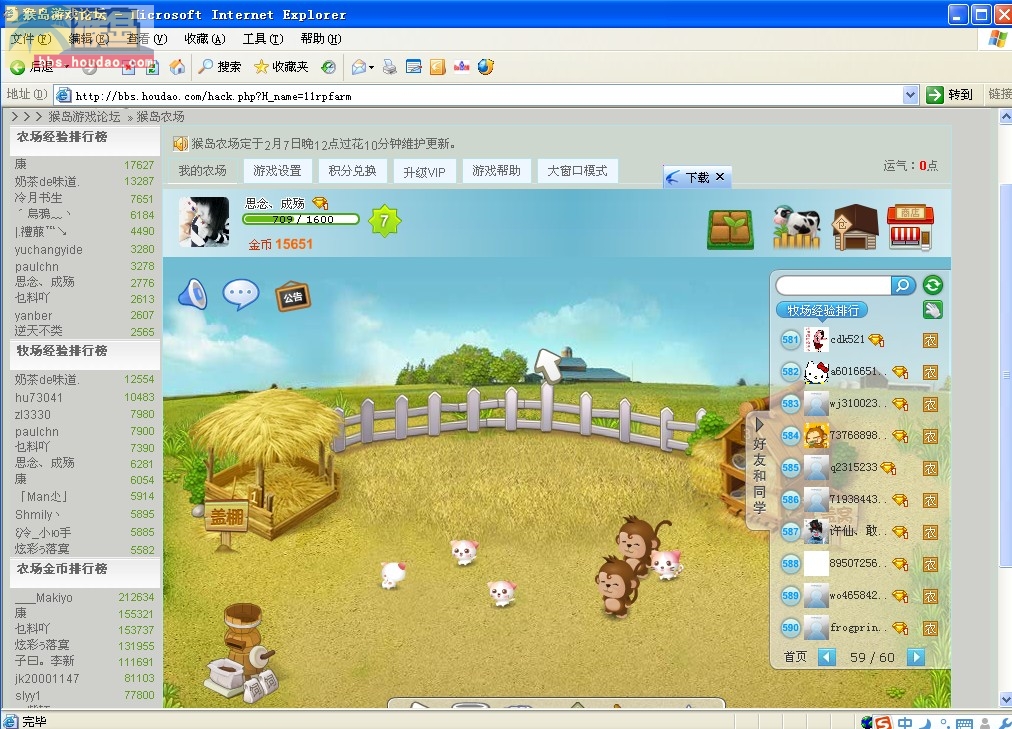Viewport: 1012px width, 729px height.
Task: Select friend wj310023 in list
Action: pos(858,404)
